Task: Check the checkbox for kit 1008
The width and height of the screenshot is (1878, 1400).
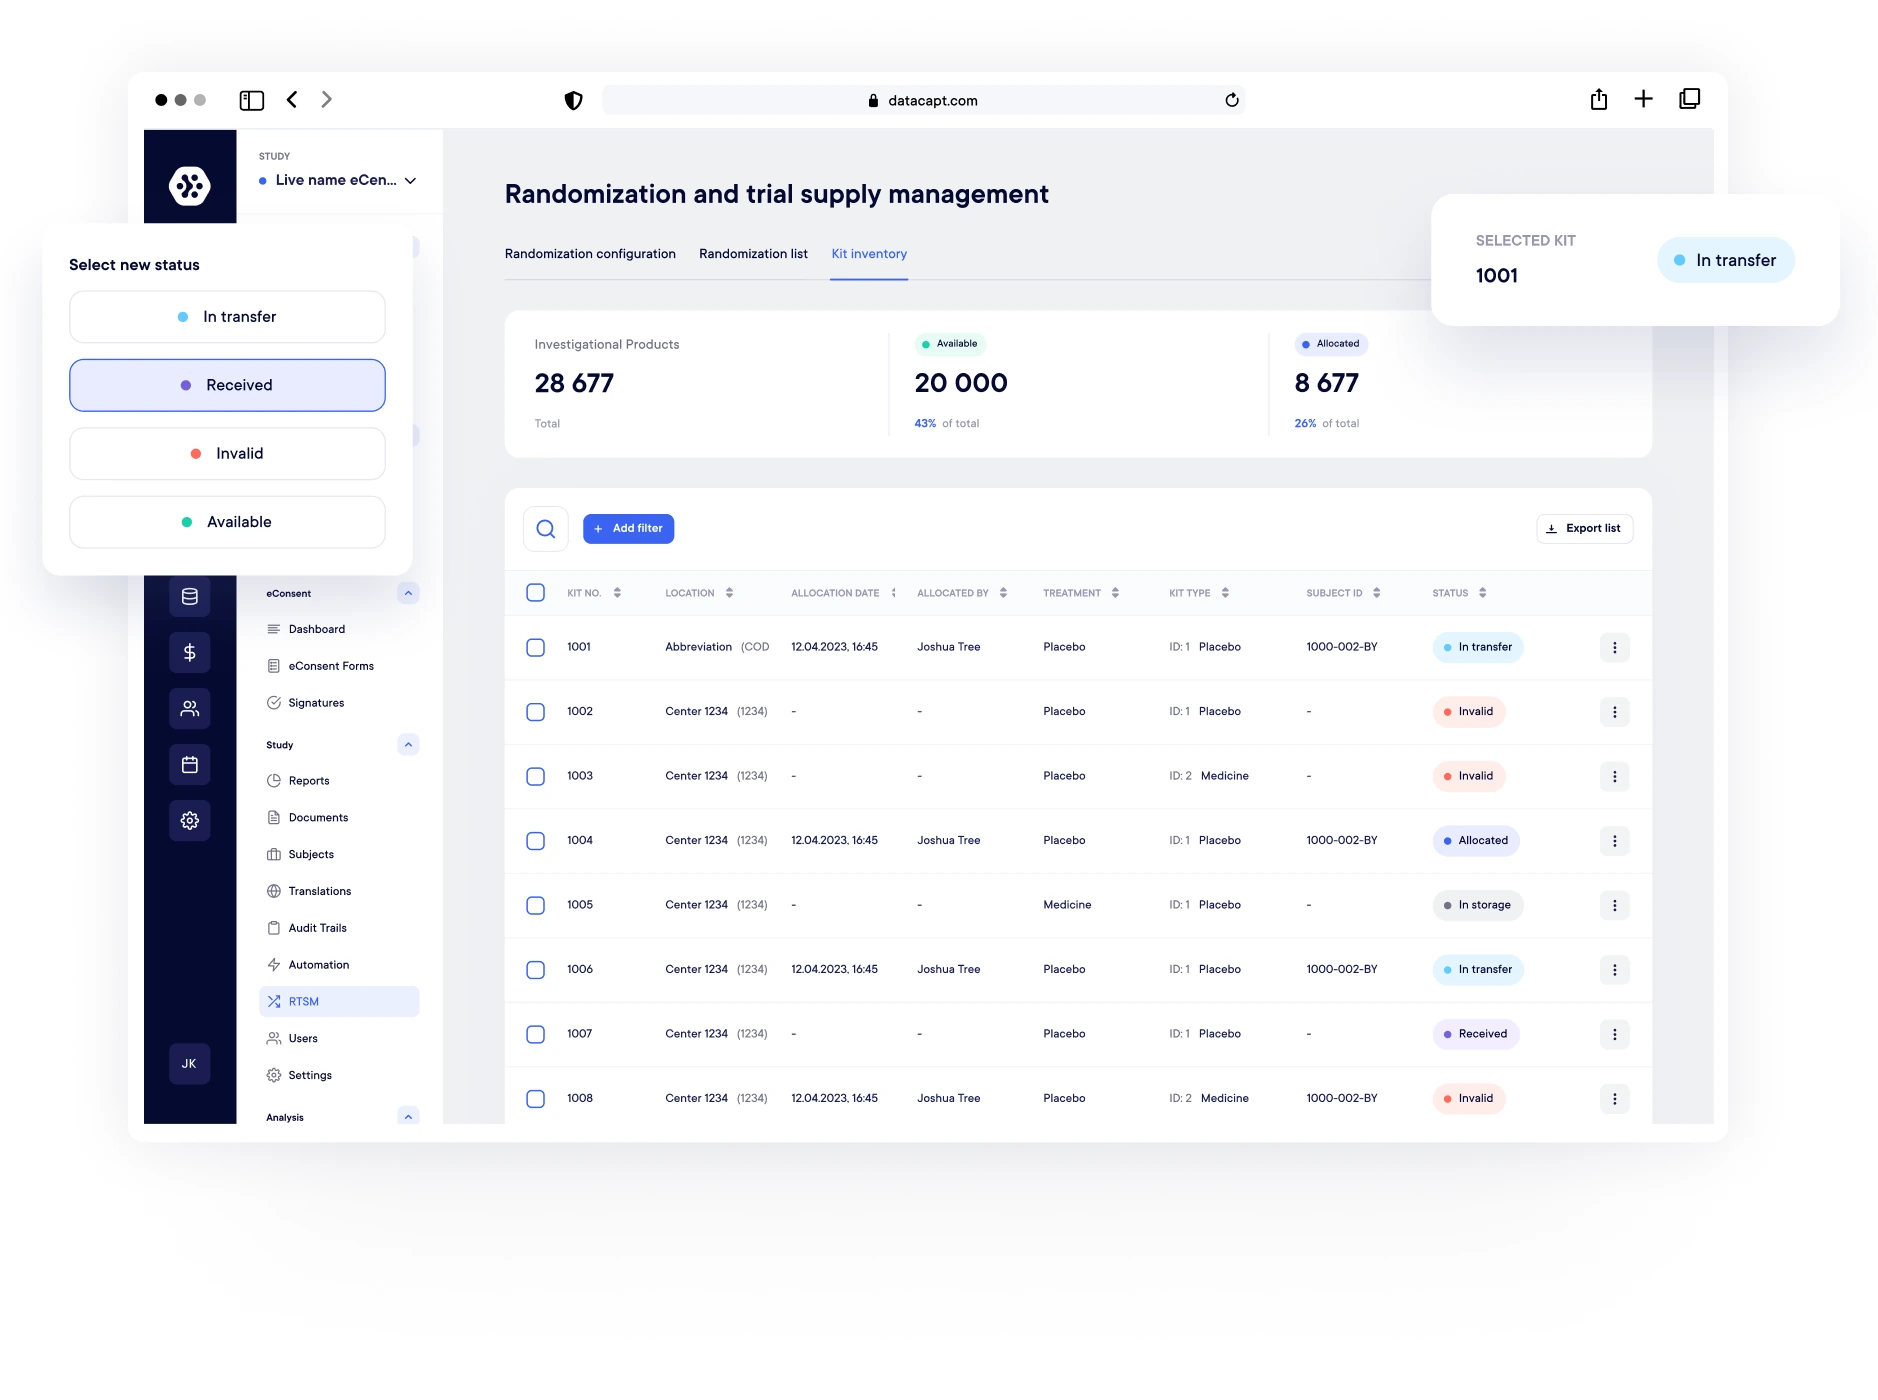Action: [x=536, y=1099]
